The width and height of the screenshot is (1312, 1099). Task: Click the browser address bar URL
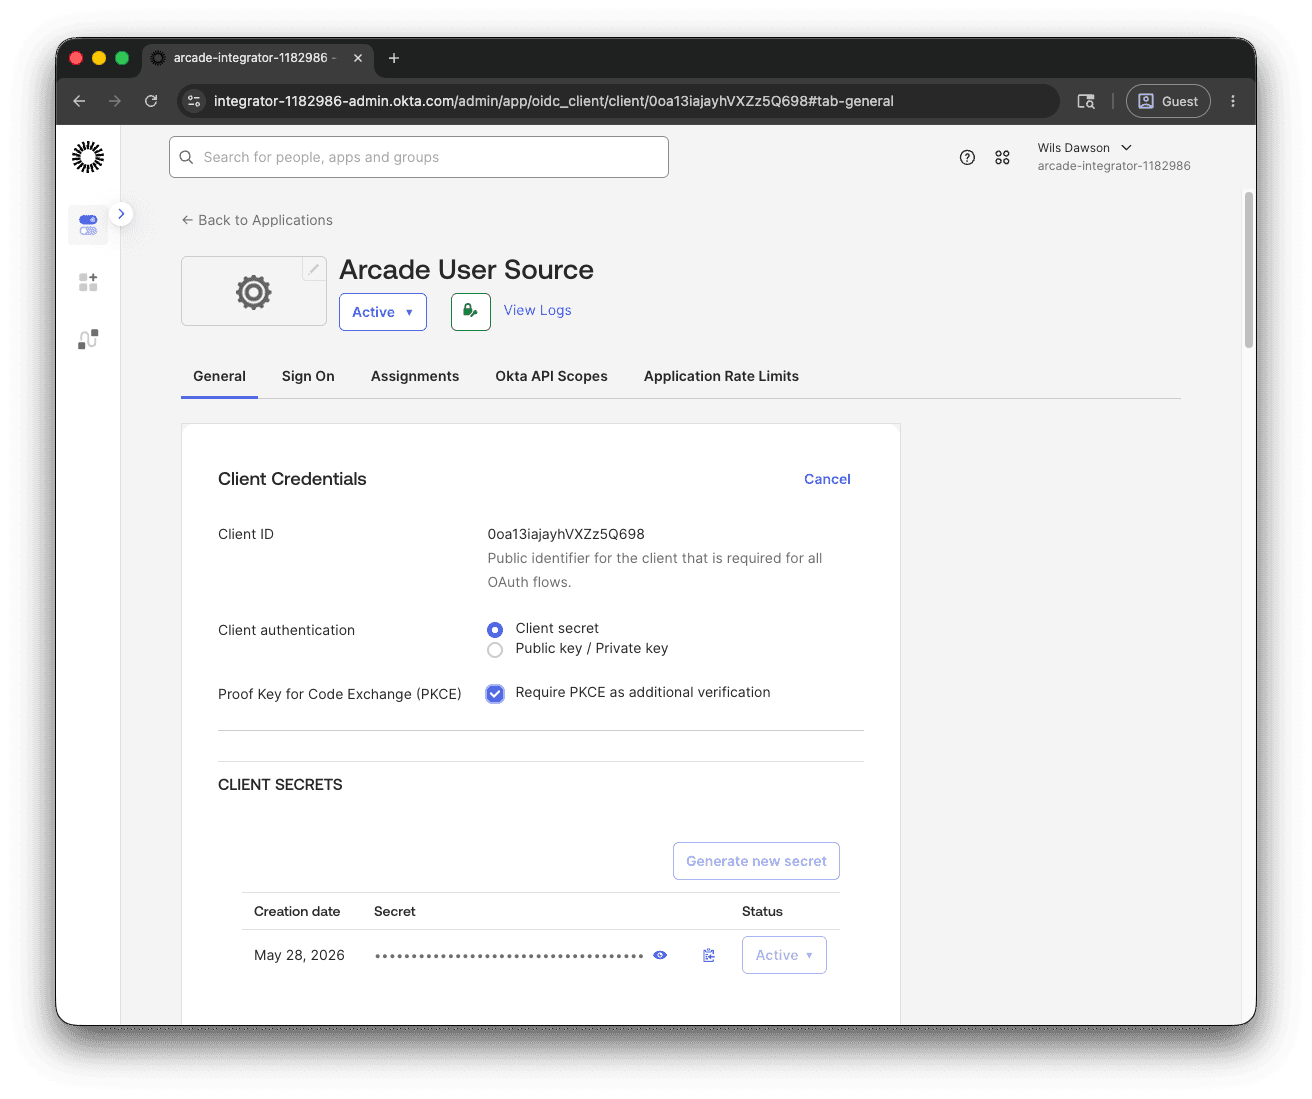[554, 101]
